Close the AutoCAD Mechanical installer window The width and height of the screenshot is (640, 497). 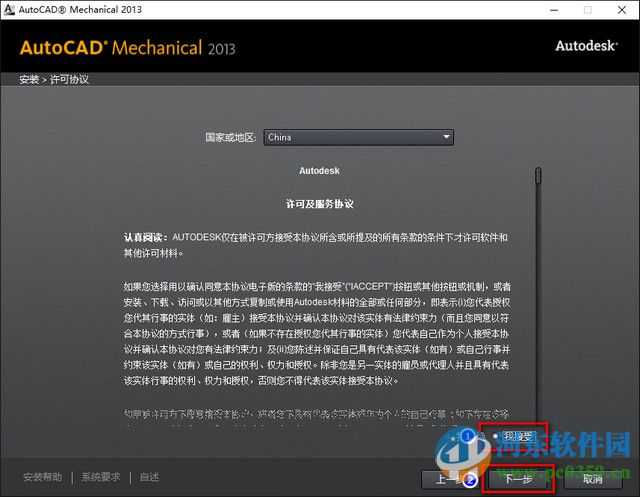click(622, 10)
